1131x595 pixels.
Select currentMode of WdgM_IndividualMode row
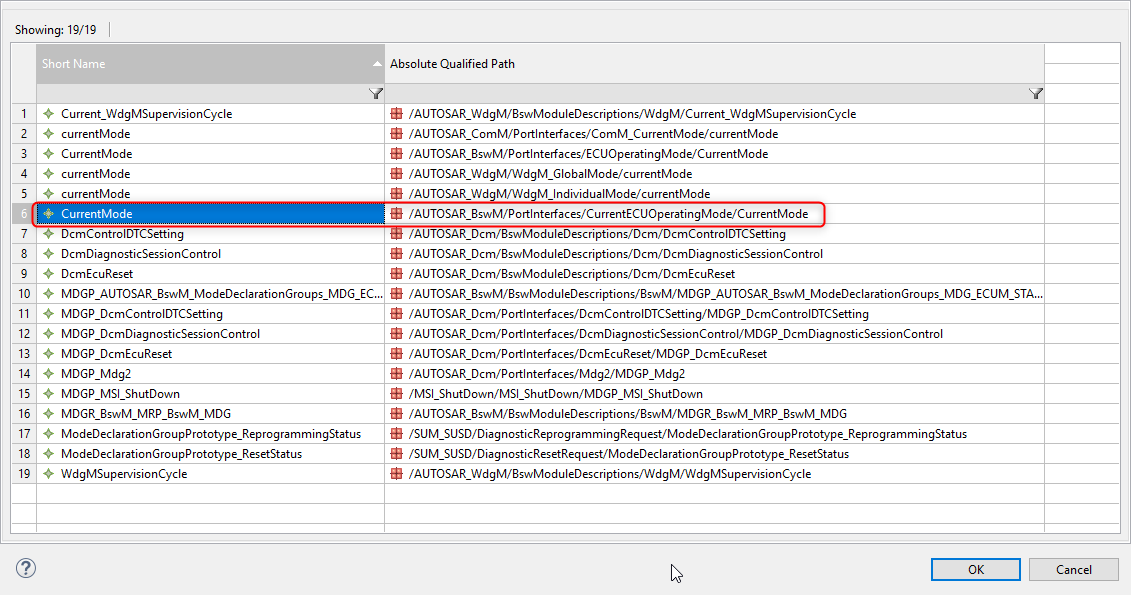[x=95, y=194]
